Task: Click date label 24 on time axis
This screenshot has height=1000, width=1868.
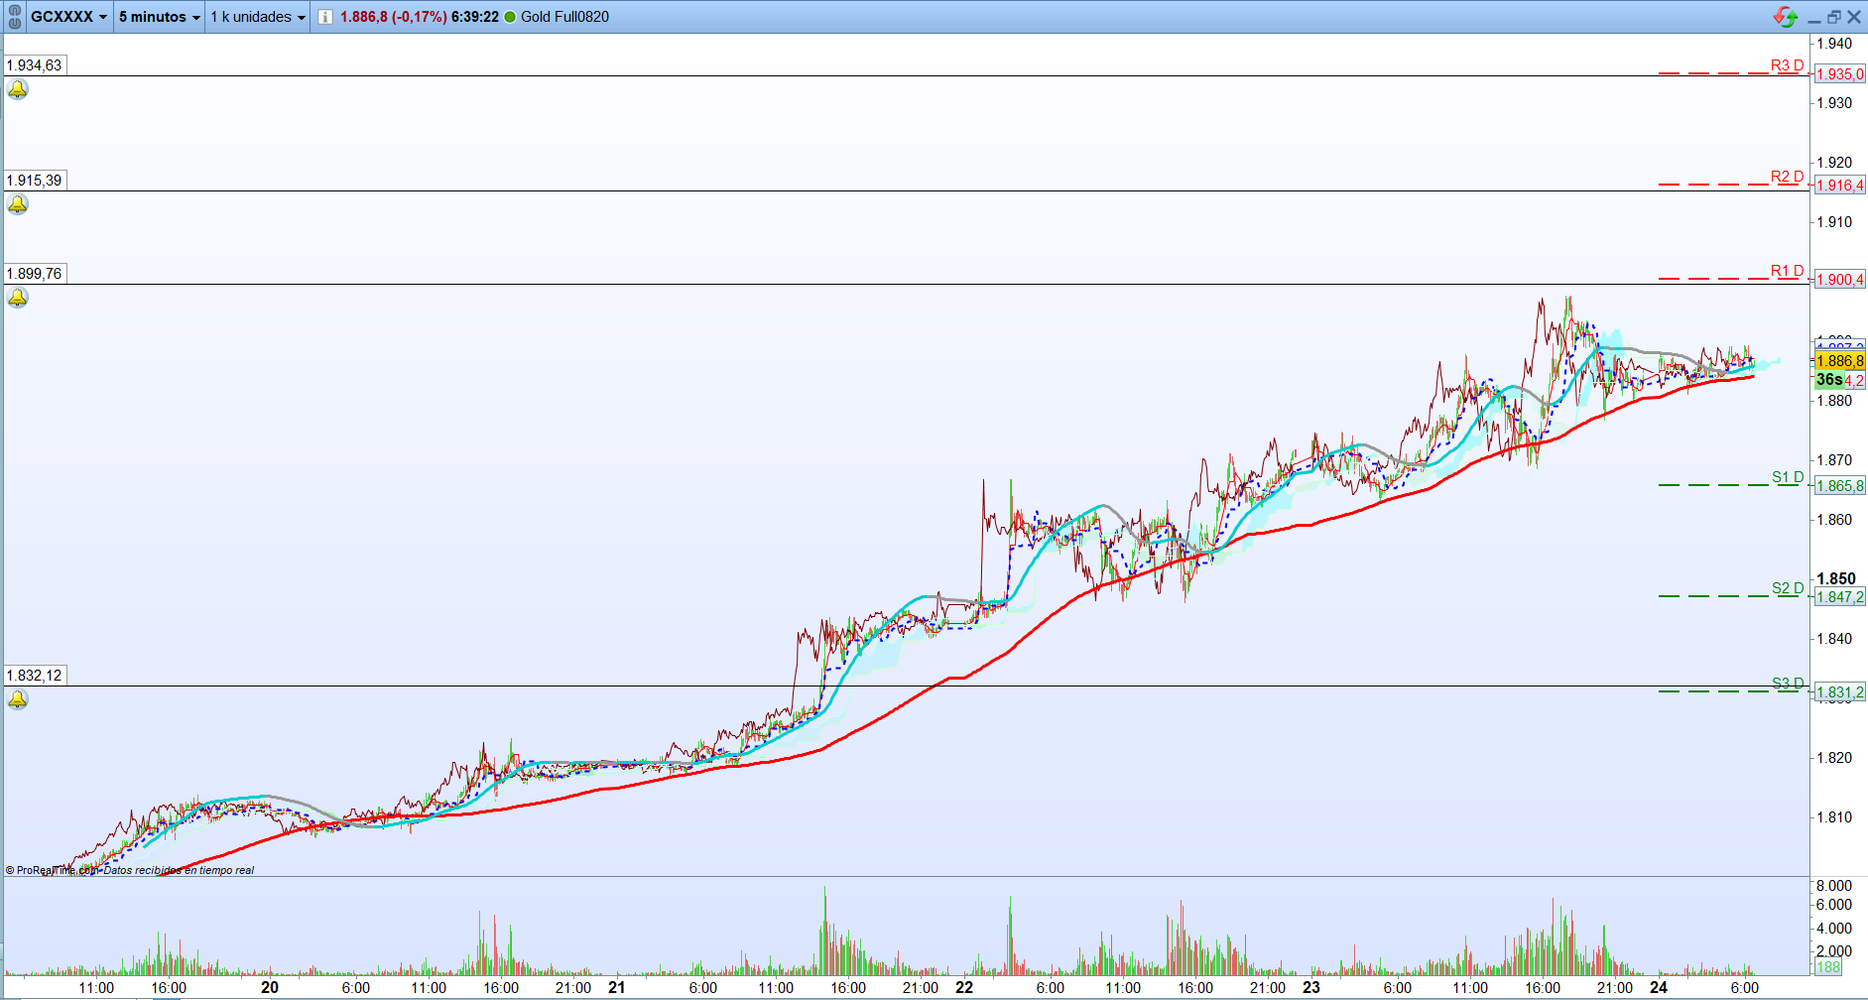Action: point(1659,987)
